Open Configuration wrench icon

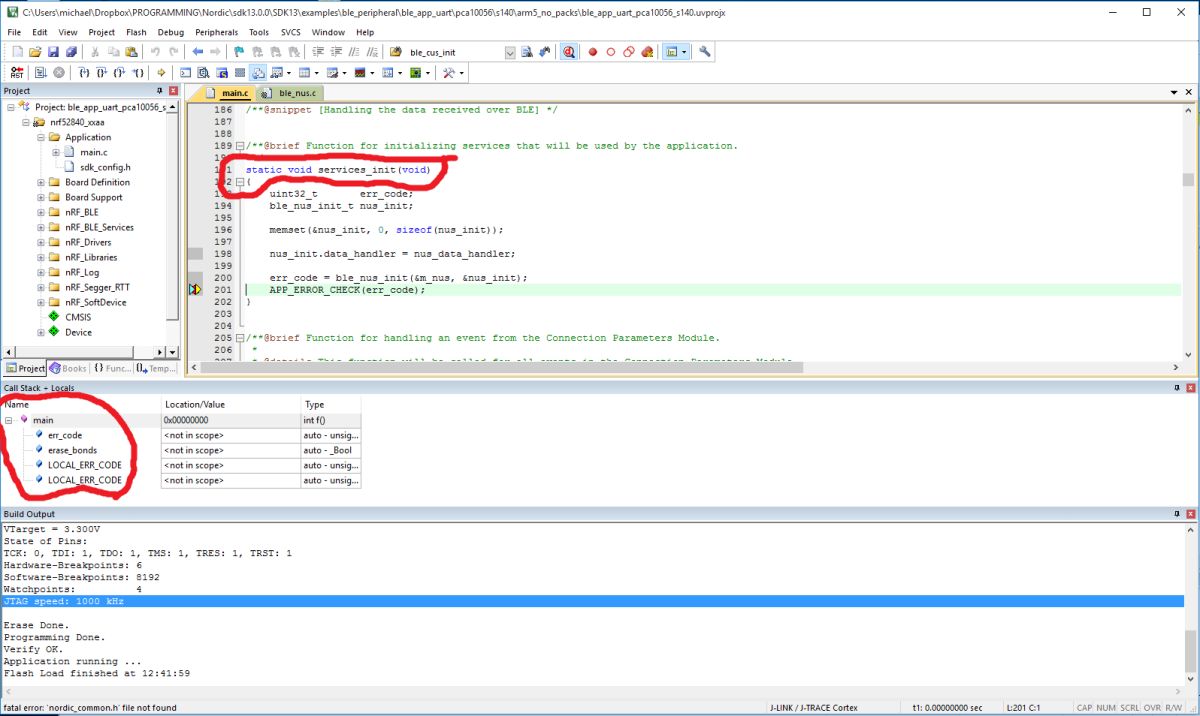[x=705, y=52]
